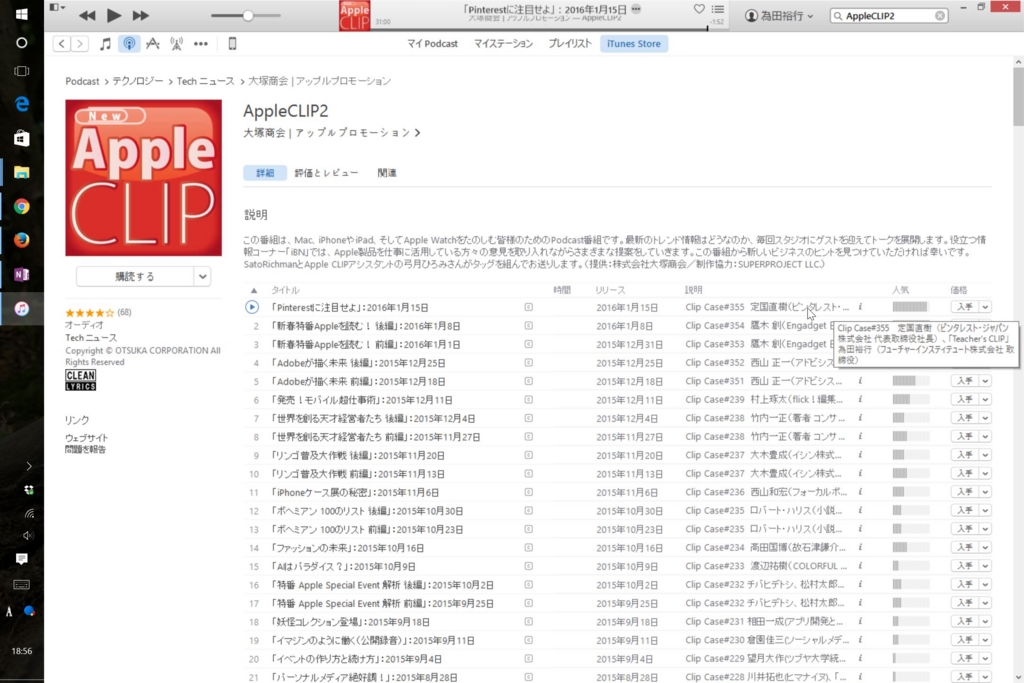
Task: Adjust the volume slider
Action: tap(246, 16)
